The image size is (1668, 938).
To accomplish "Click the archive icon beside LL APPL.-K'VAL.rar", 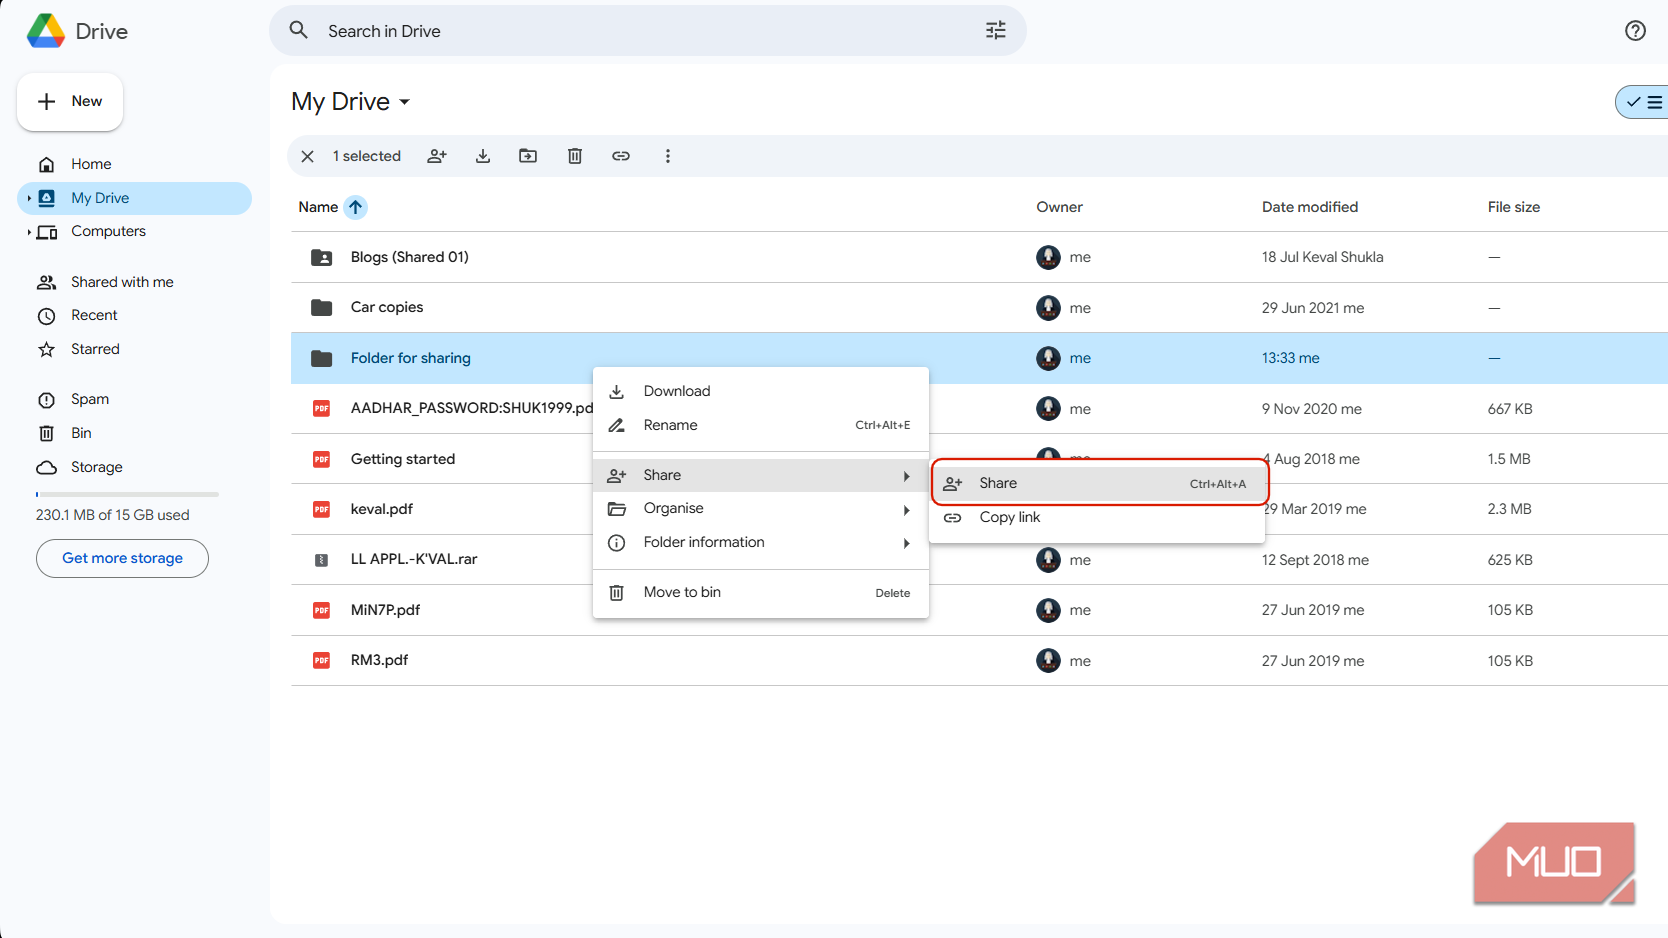I will [x=321, y=560].
